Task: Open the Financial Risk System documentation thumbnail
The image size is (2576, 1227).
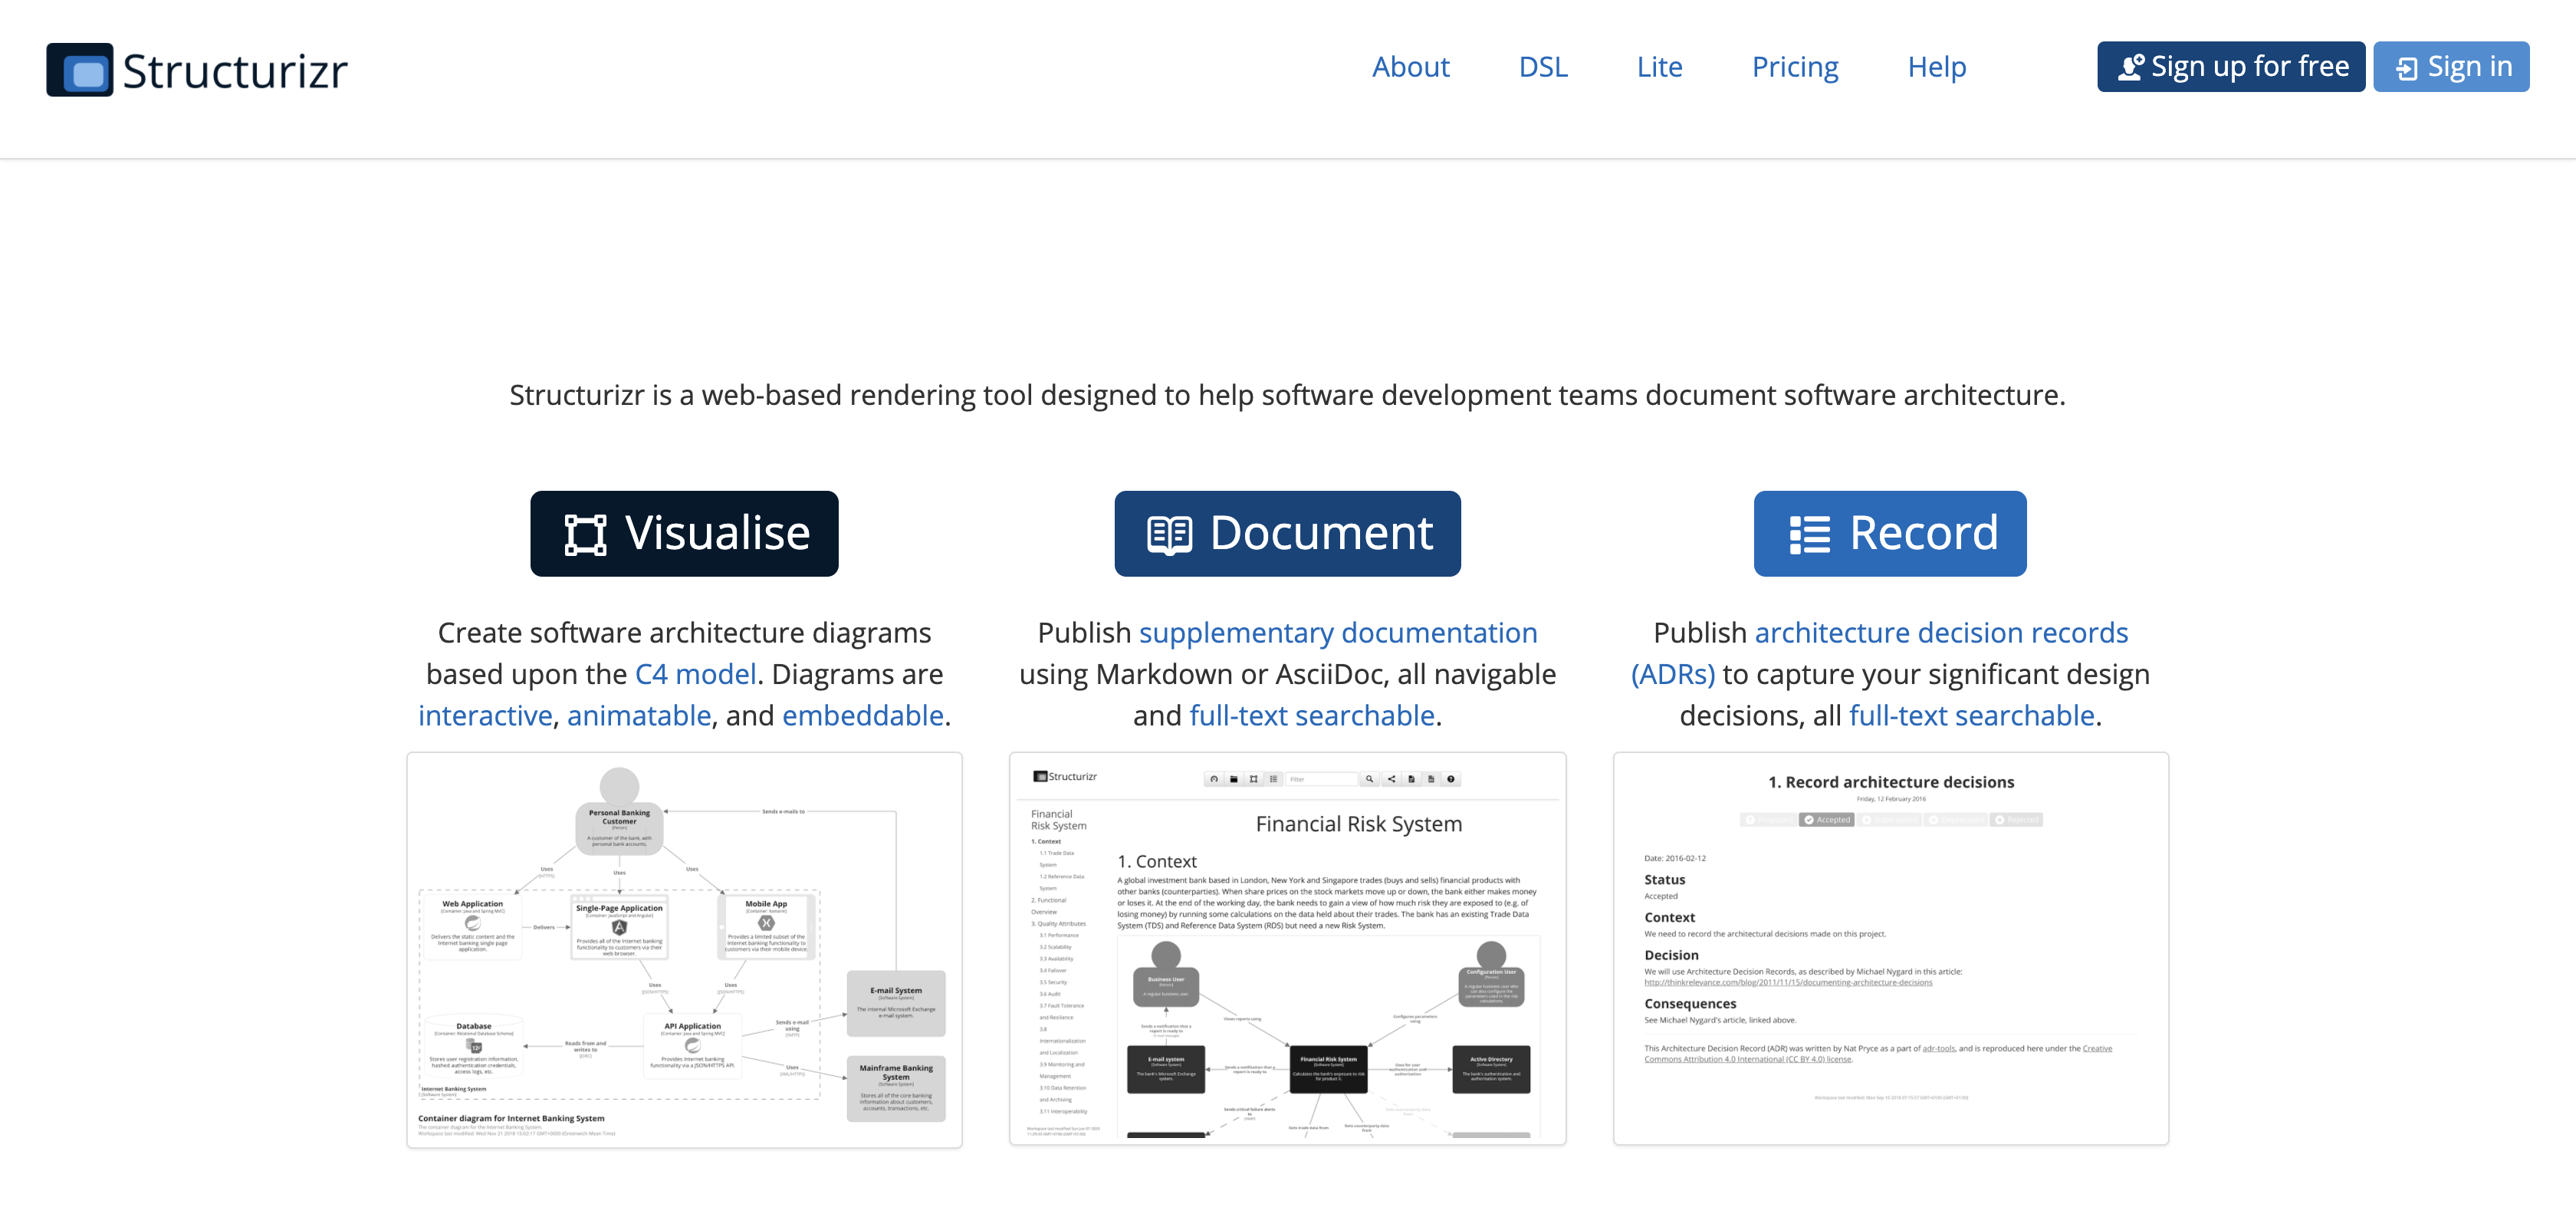Action: 1287,948
